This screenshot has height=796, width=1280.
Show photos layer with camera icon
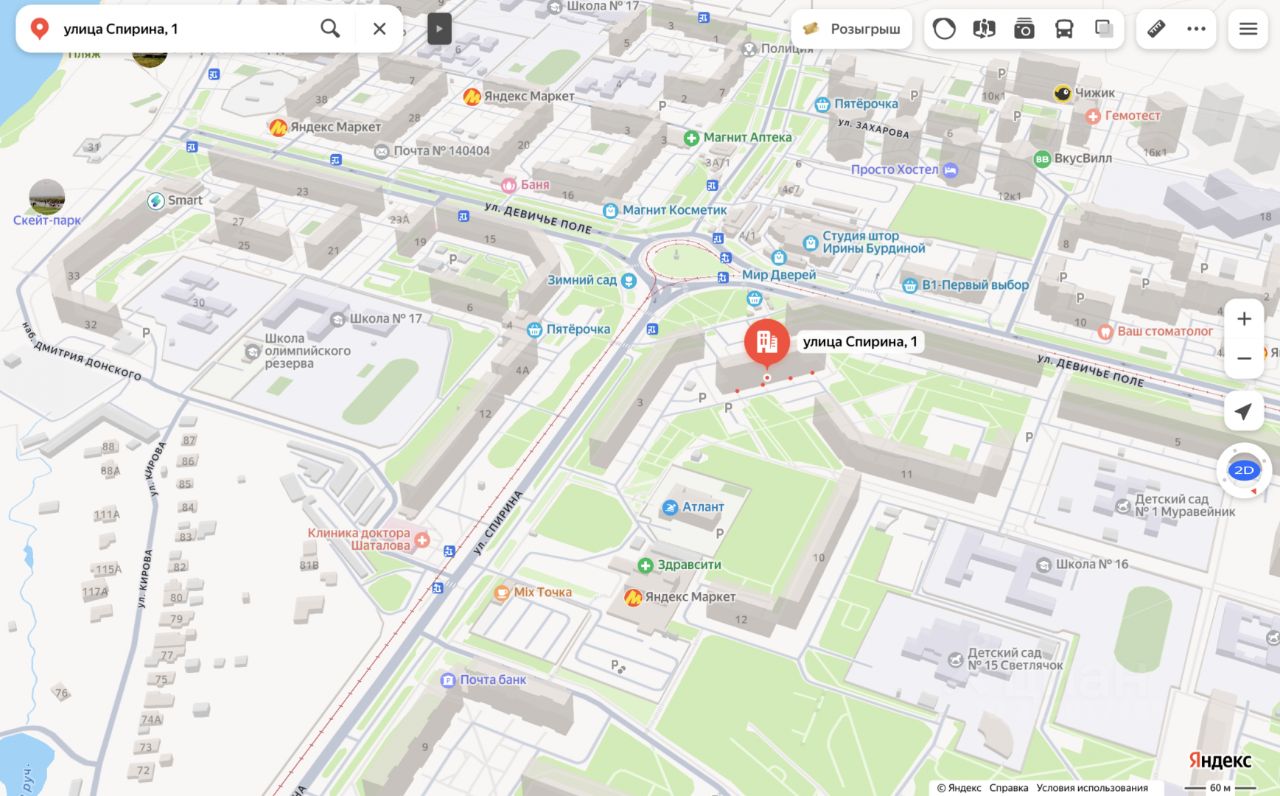(1024, 29)
